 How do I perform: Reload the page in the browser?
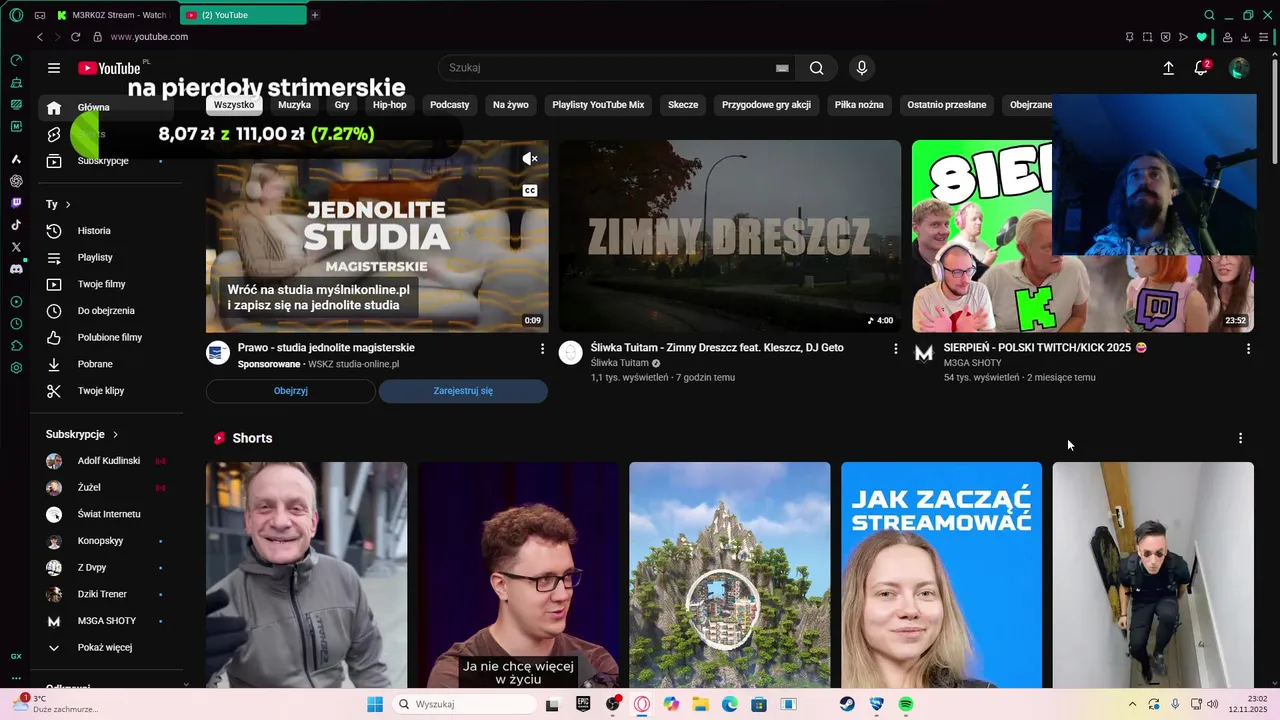click(x=75, y=37)
